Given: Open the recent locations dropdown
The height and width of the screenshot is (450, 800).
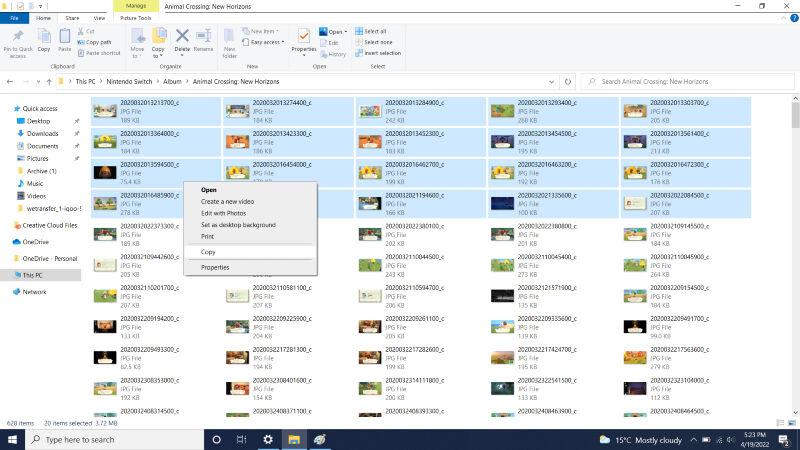Looking at the screenshot, I should [x=38, y=82].
